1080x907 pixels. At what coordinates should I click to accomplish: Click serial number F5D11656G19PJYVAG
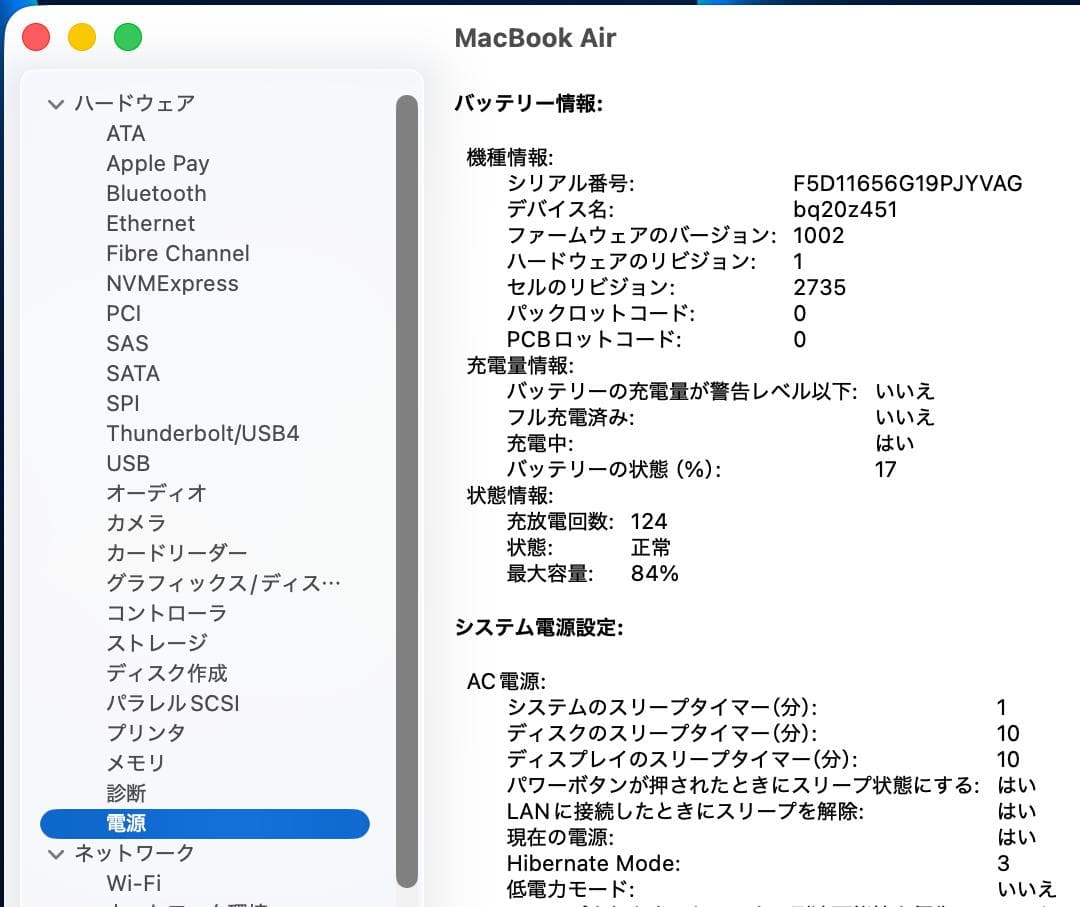click(x=907, y=183)
